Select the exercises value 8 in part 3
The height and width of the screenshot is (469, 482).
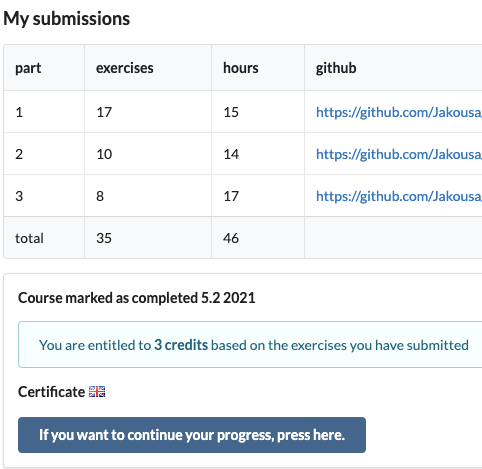tap(100, 196)
